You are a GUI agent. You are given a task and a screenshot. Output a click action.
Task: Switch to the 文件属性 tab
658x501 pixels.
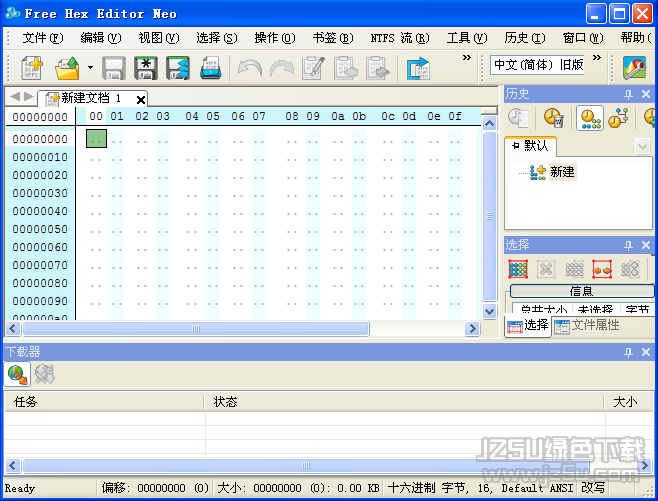point(587,325)
